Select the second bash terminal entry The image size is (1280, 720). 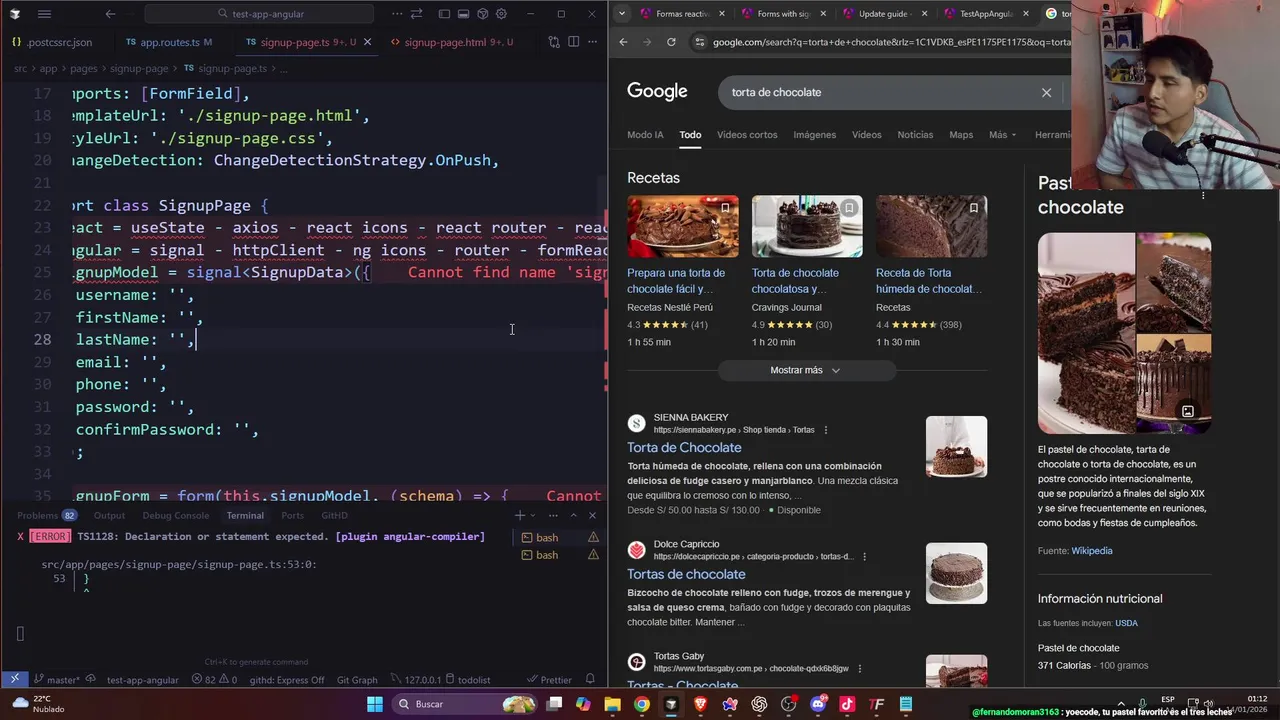559,555
